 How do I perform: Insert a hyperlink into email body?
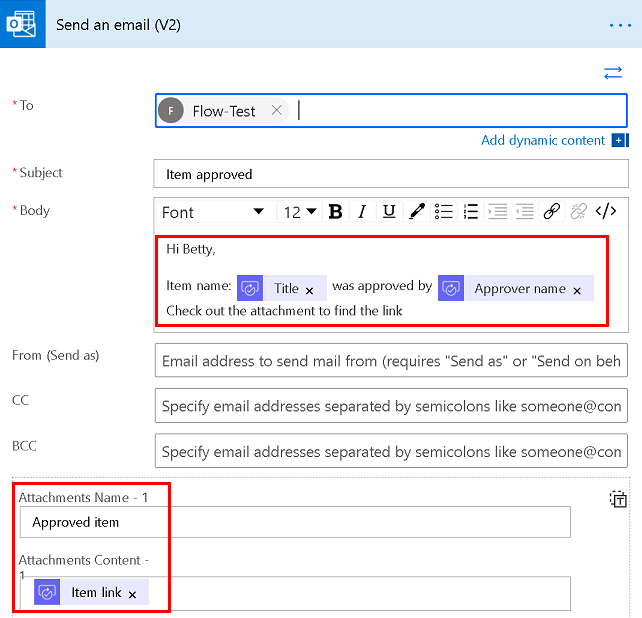click(551, 211)
